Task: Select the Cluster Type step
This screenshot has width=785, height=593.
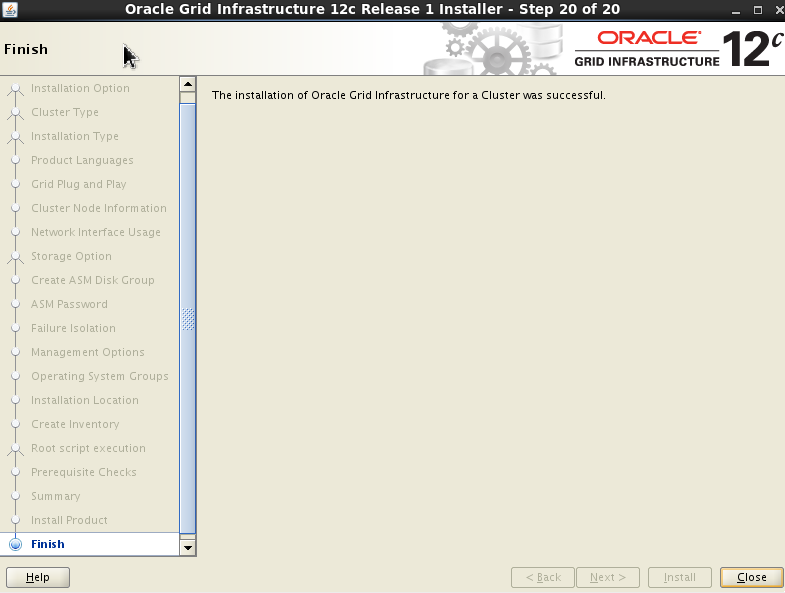Action: tap(65, 112)
